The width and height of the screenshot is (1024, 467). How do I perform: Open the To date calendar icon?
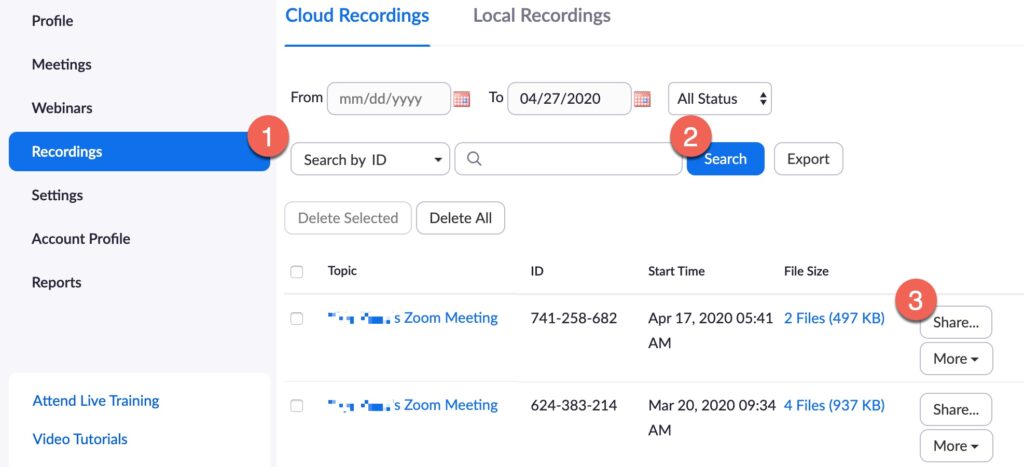(x=642, y=99)
